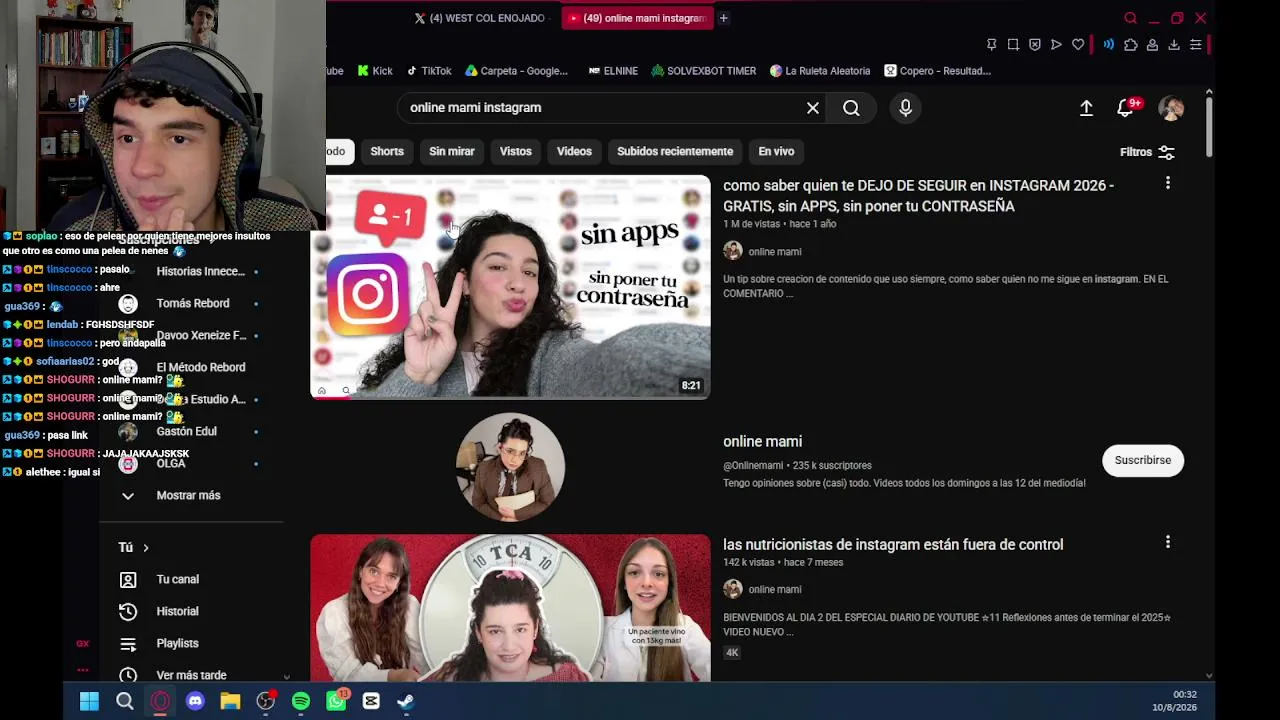
Task: Open a new browser tab
Action: point(723,18)
